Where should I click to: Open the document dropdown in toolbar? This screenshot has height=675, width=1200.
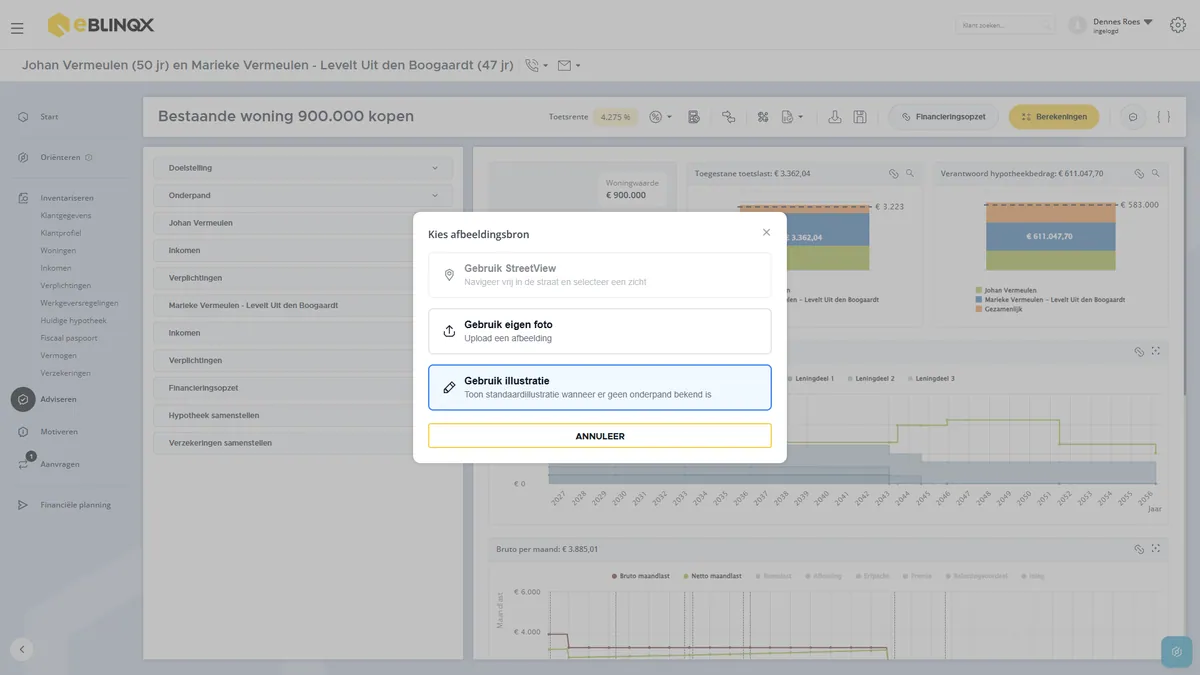coord(792,117)
